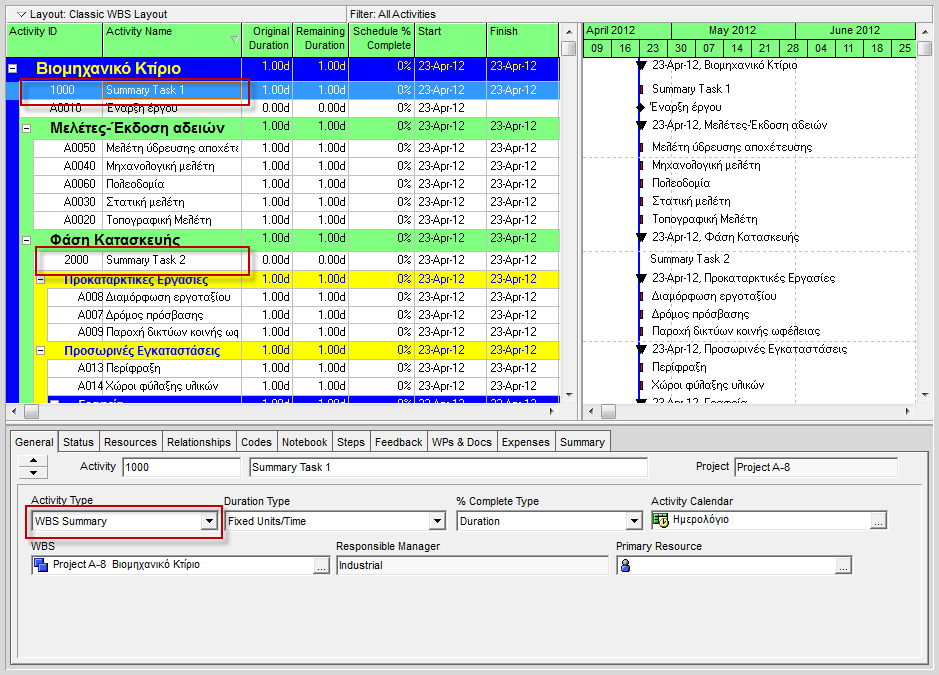The image size is (939, 675).
Task: Open the Expenses tab
Action: coord(526,442)
